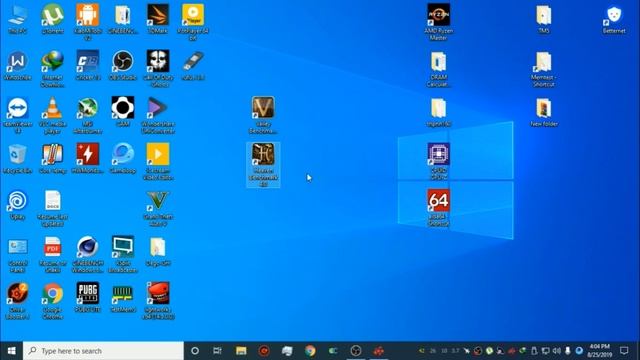The width and height of the screenshot is (640, 360).
Task: Launch Grand Theft Auto V shortcut
Action: coord(158,209)
